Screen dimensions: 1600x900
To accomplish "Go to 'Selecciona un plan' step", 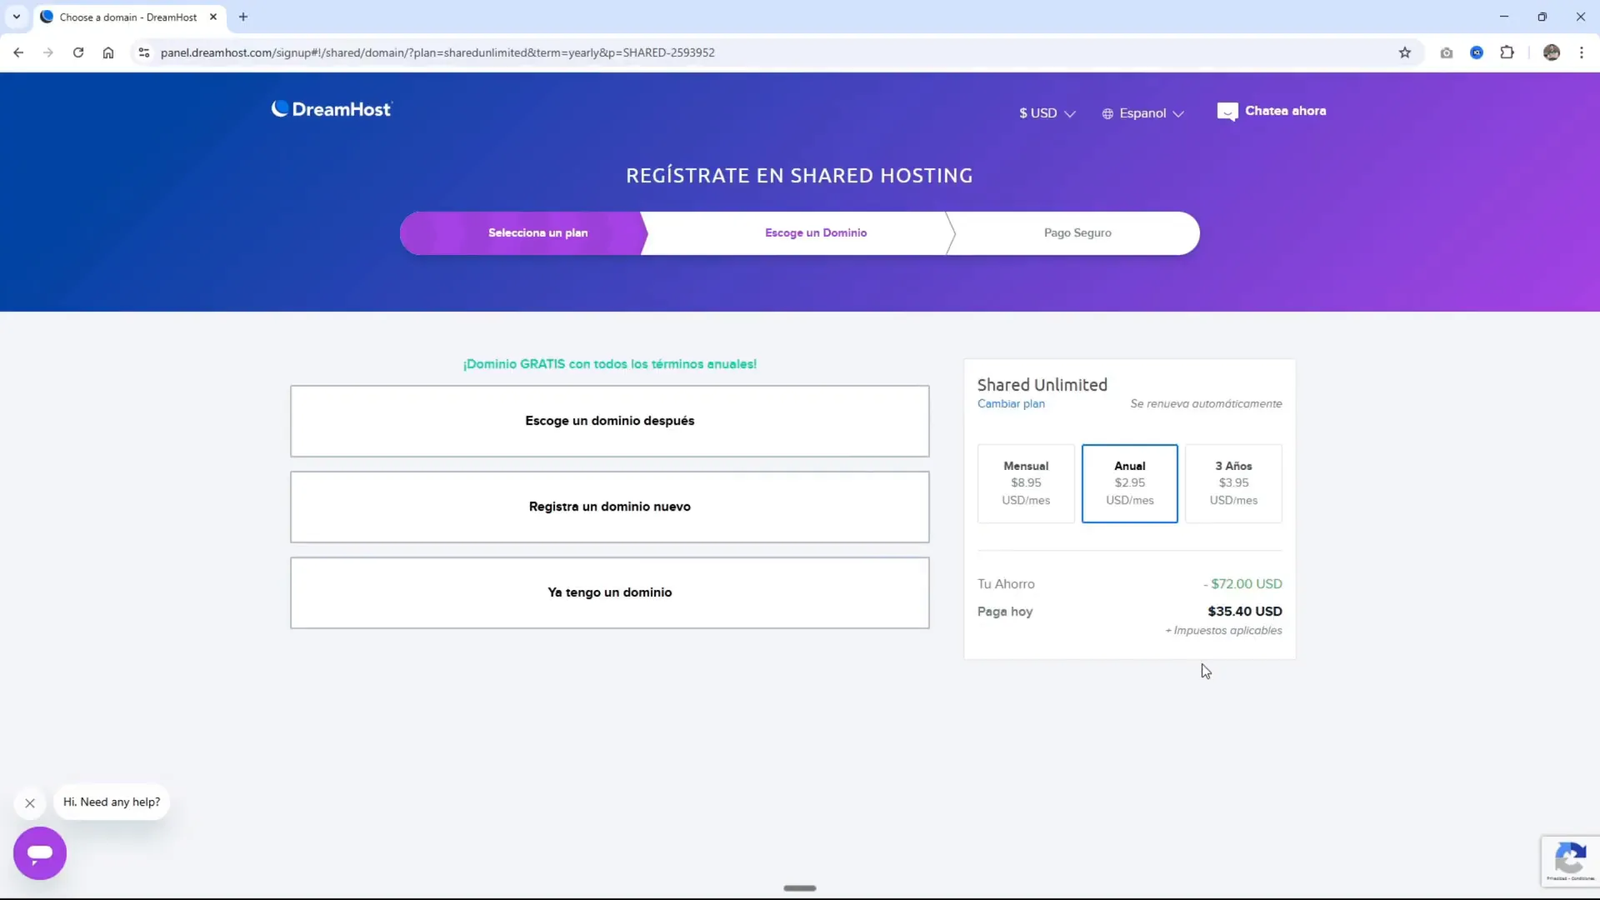I will pyautogui.click(x=538, y=233).
